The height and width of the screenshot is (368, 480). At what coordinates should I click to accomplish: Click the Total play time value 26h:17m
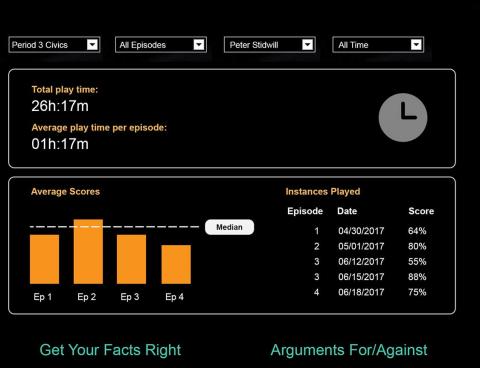pos(60,106)
